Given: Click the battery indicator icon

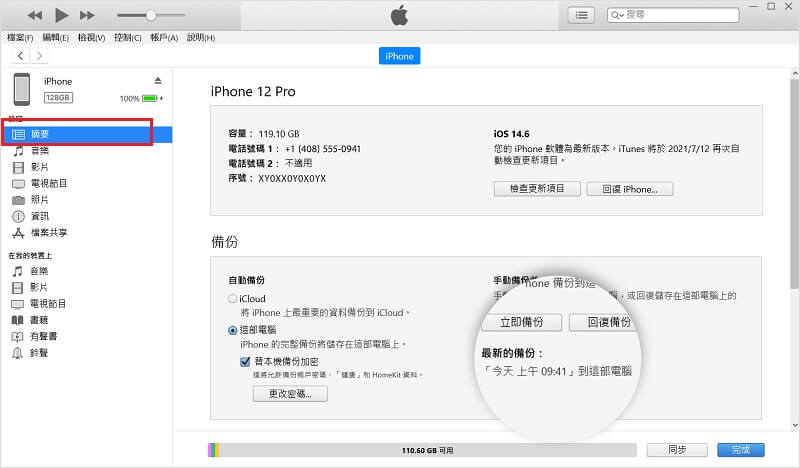Looking at the screenshot, I should pyautogui.click(x=150, y=98).
